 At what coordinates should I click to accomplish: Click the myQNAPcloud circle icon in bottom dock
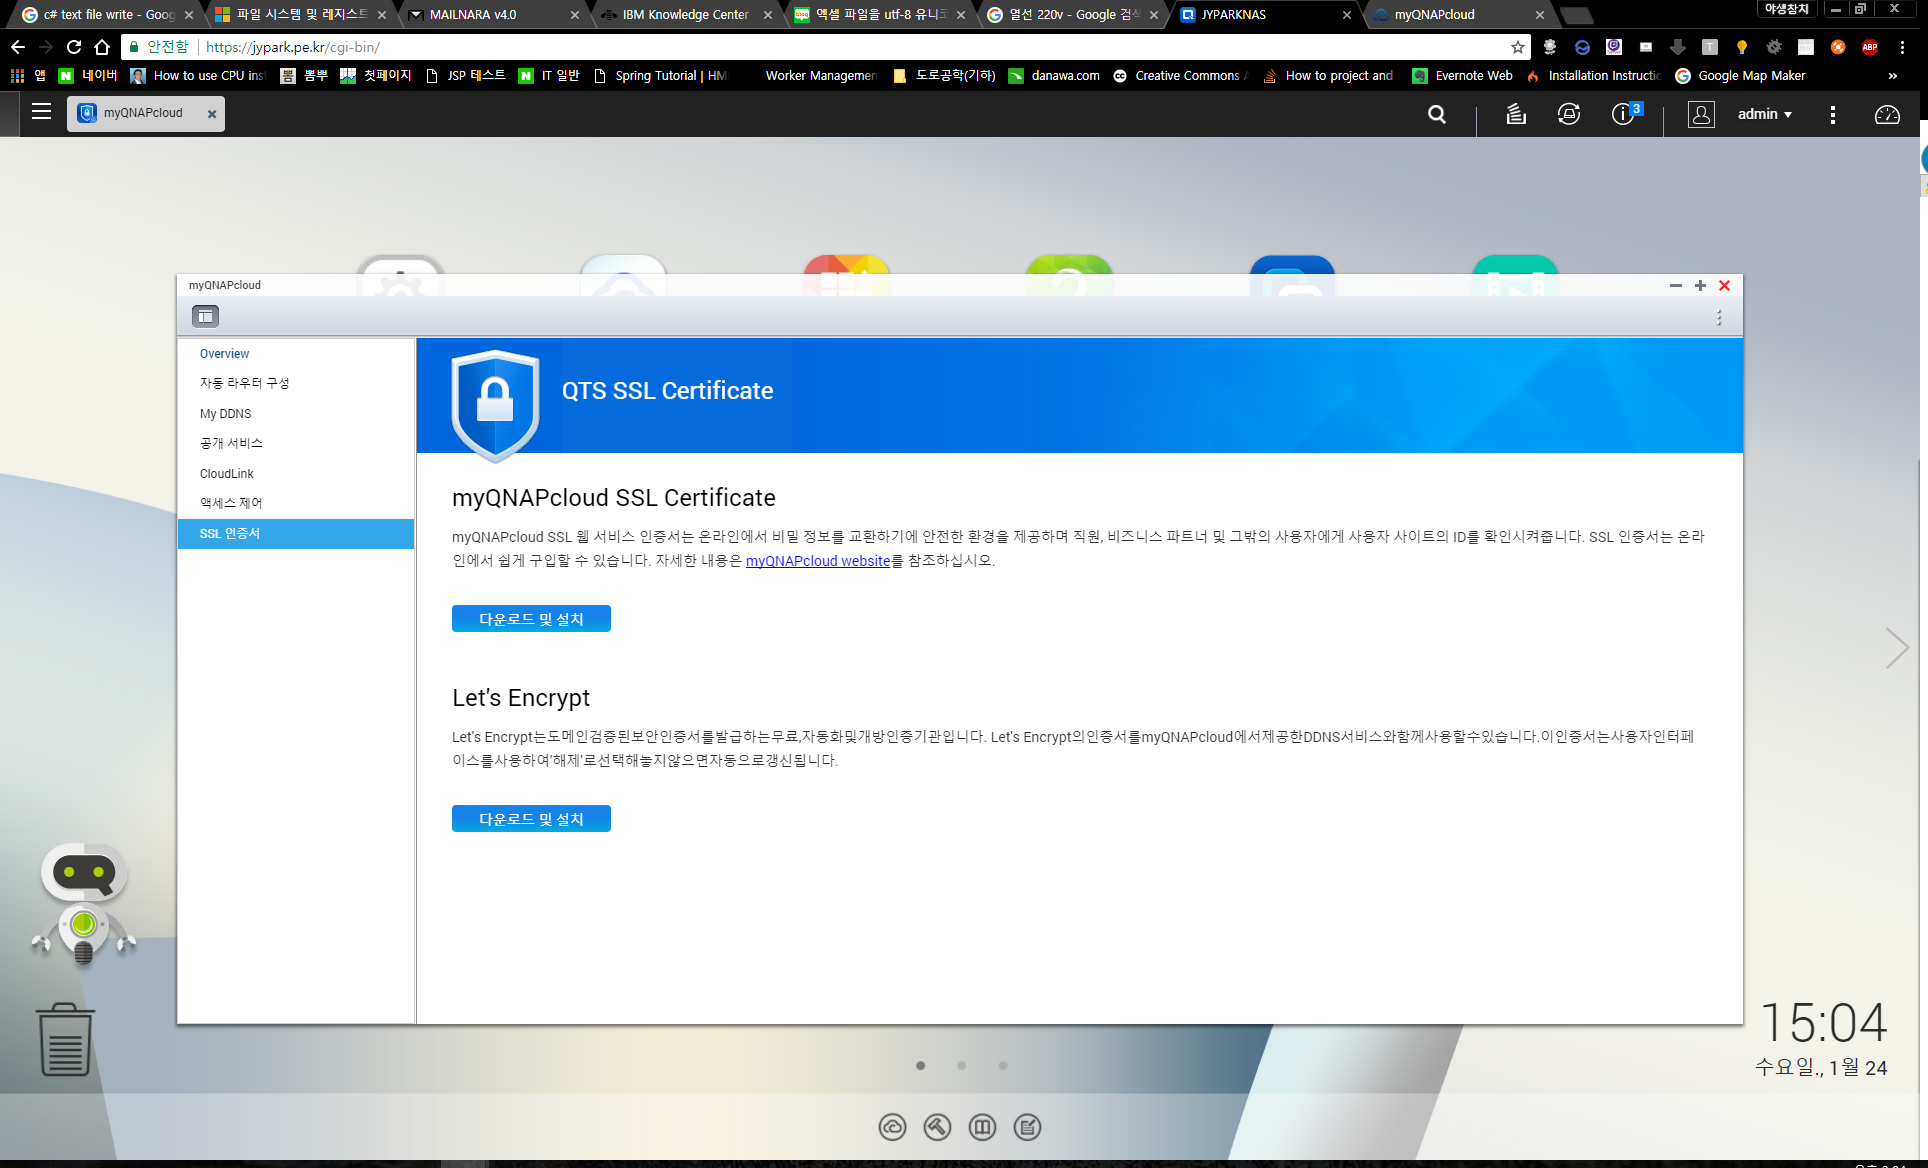point(892,1127)
